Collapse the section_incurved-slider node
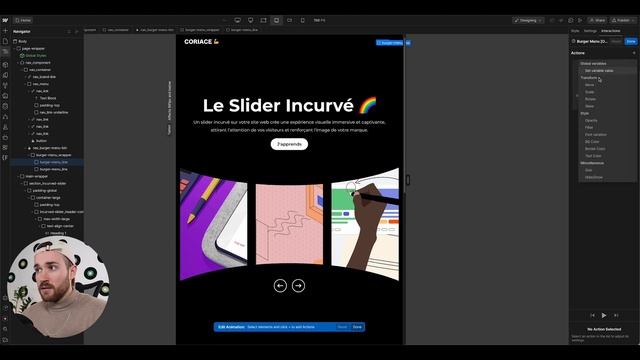Viewport: 640px width, 360px height. (22, 183)
